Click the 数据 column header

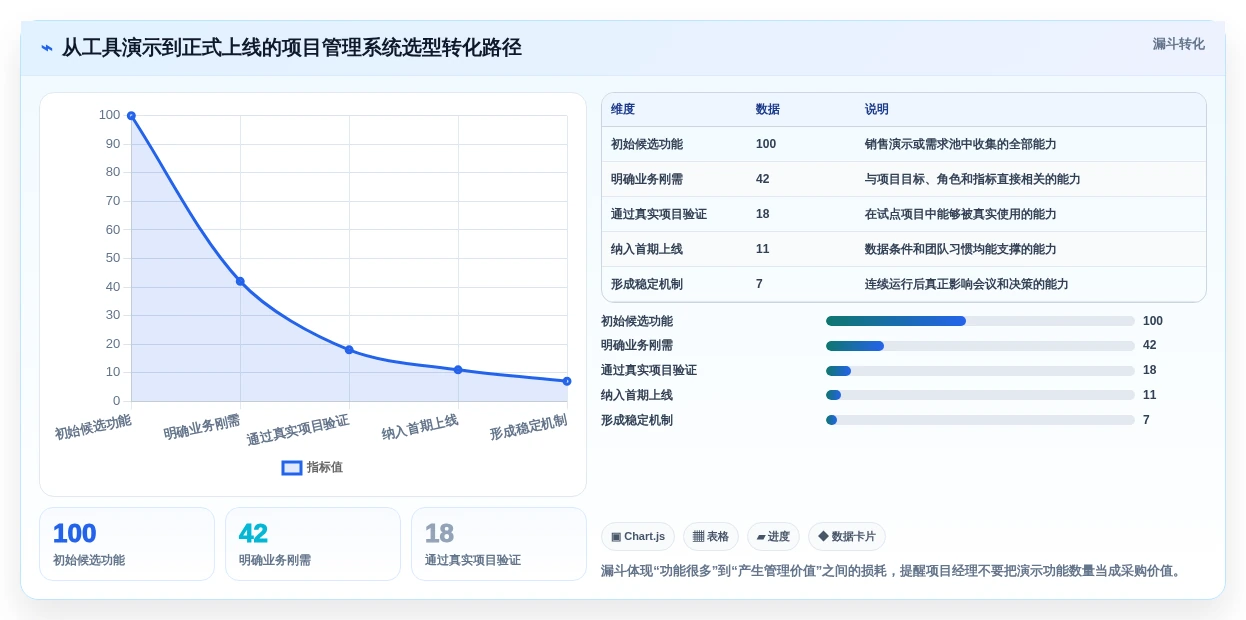(768, 109)
